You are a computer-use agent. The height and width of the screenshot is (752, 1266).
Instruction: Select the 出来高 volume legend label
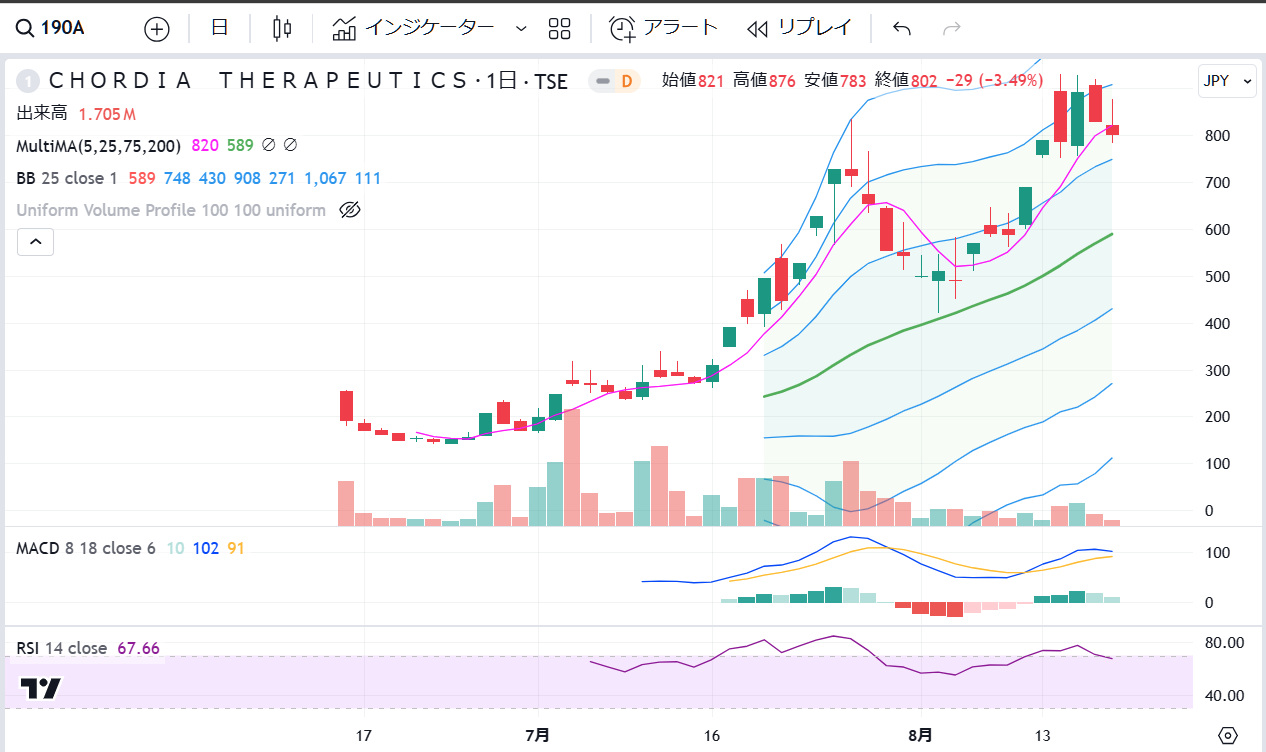(41, 114)
